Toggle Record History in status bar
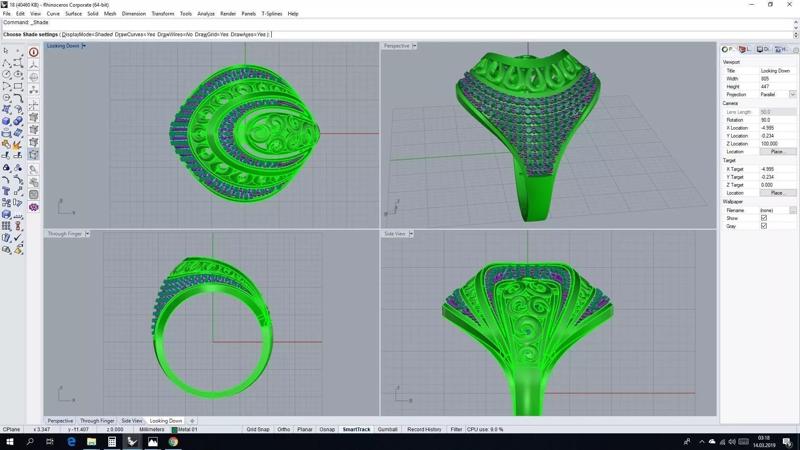 pos(424,430)
